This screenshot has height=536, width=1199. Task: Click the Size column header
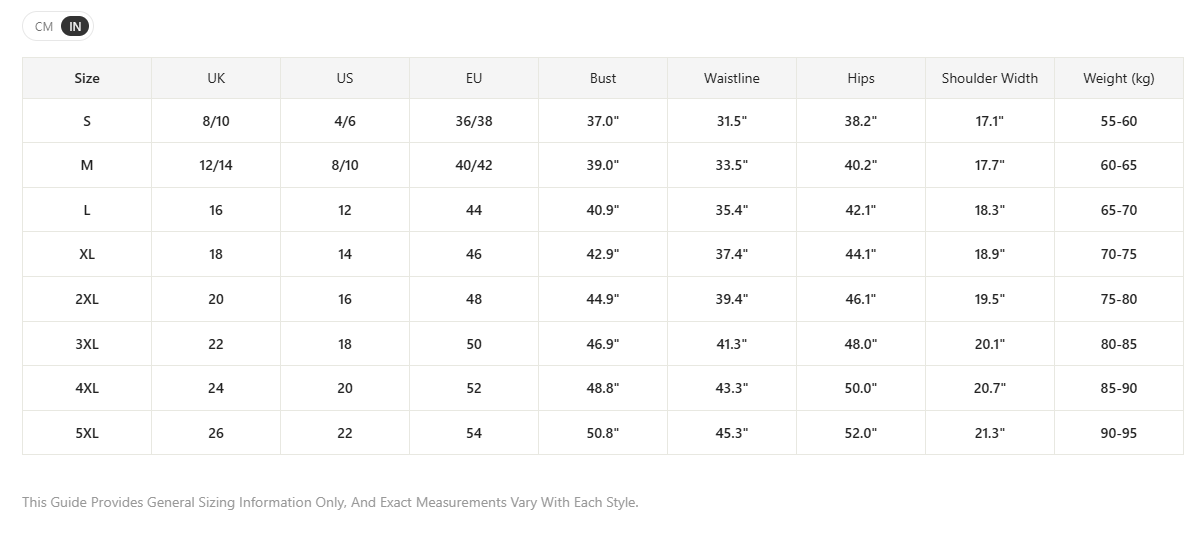[86, 78]
